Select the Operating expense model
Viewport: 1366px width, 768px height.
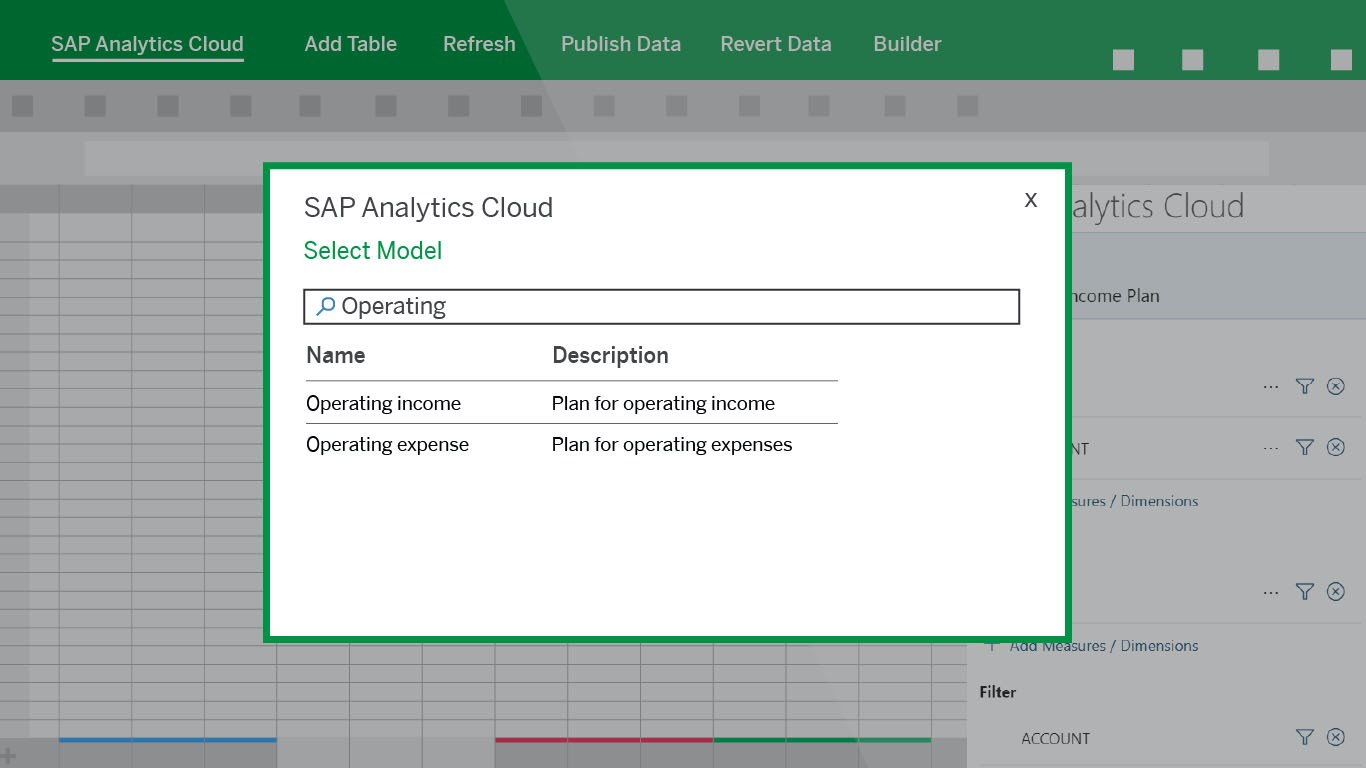click(388, 445)
